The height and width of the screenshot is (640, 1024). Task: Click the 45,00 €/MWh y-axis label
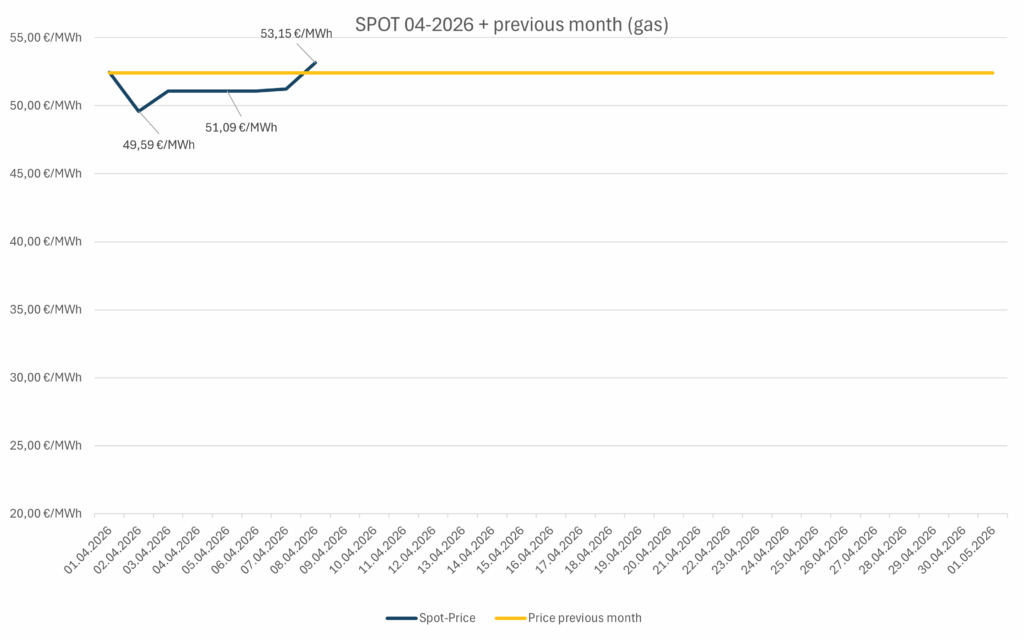[46, 173]
